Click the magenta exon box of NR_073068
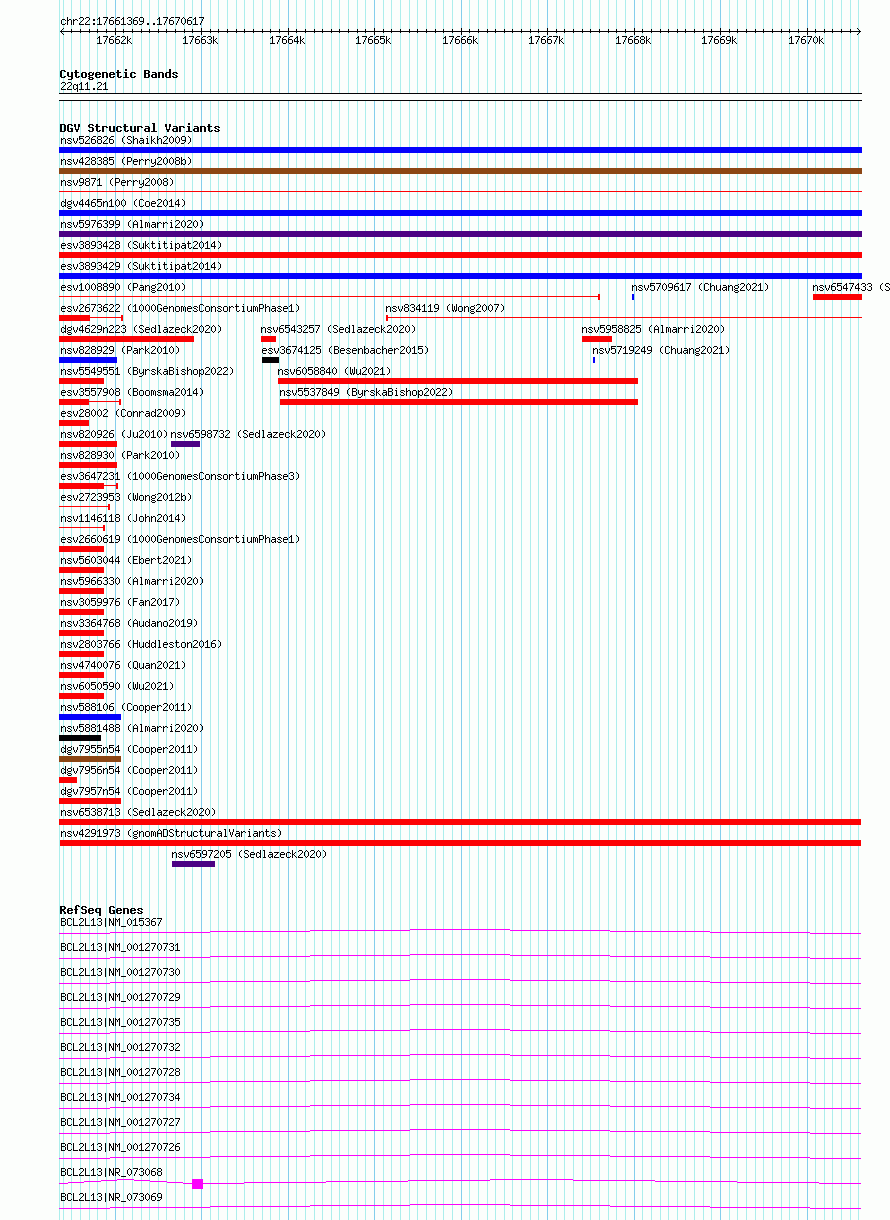 [x=197, y=1184]
